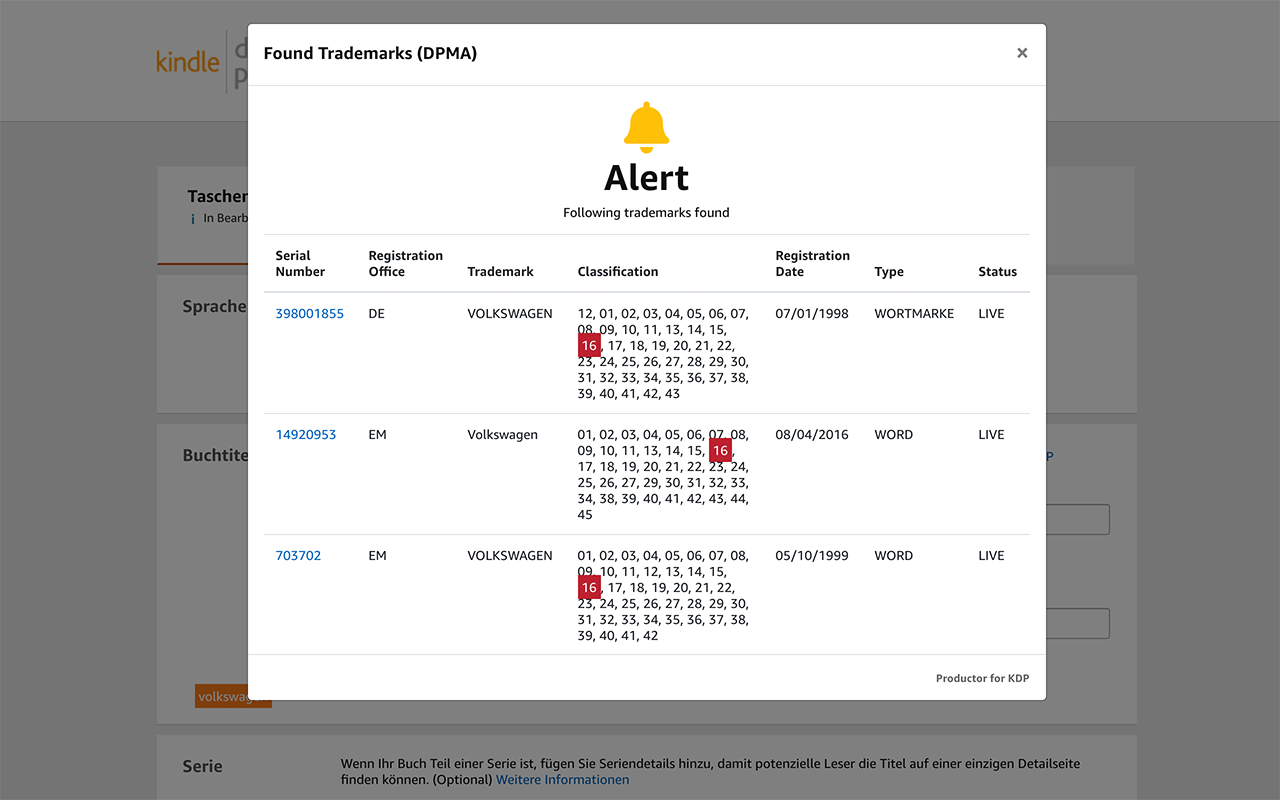The width and height of the screenshot is (1280, 800).
Task: Close the Found Trademarks dialog
Action: click(x=1022, y=53)
